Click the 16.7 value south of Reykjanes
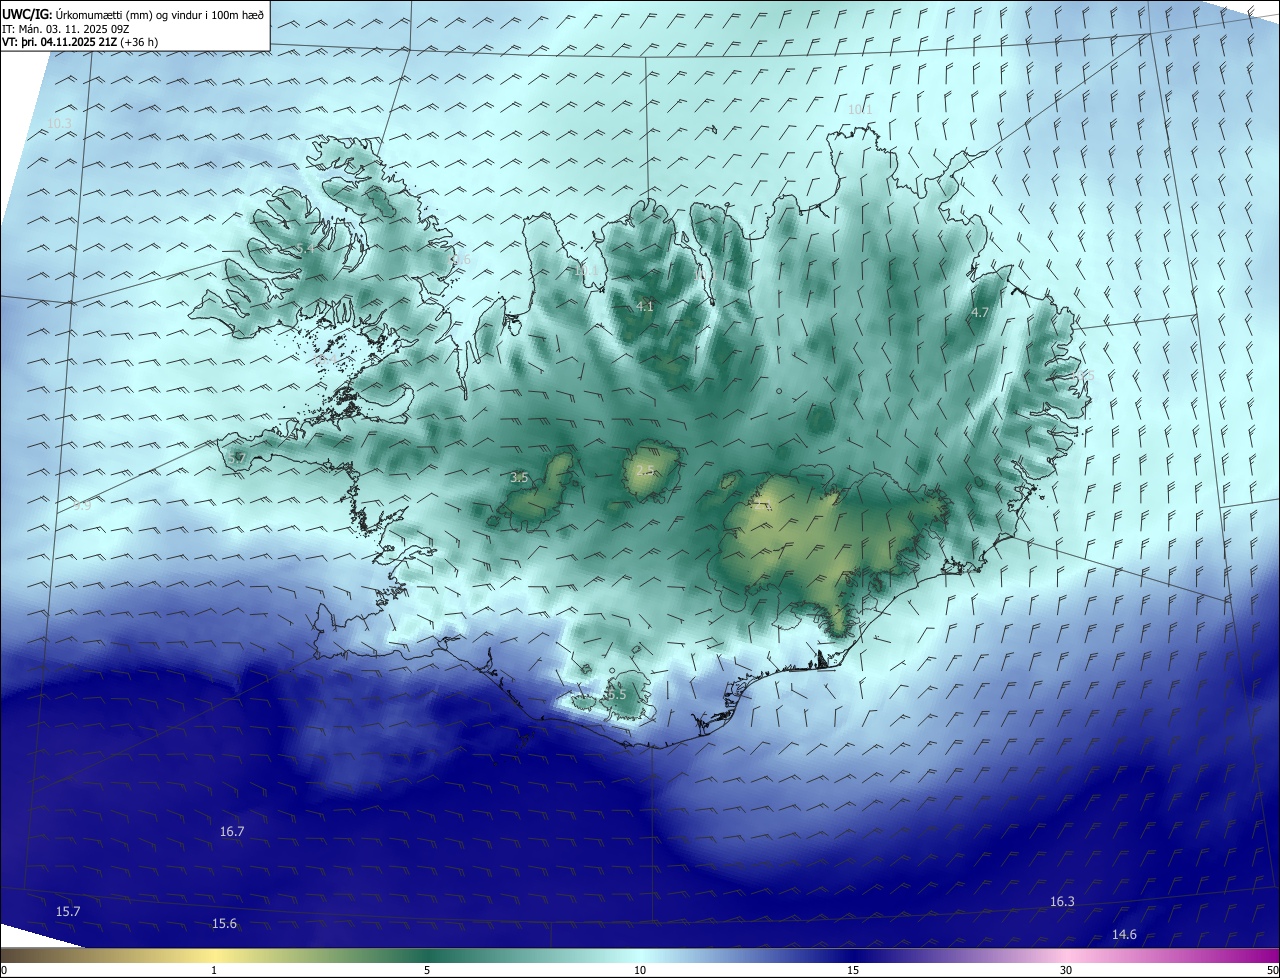Viewport: 1280px width, 978px height. point(232,831)
